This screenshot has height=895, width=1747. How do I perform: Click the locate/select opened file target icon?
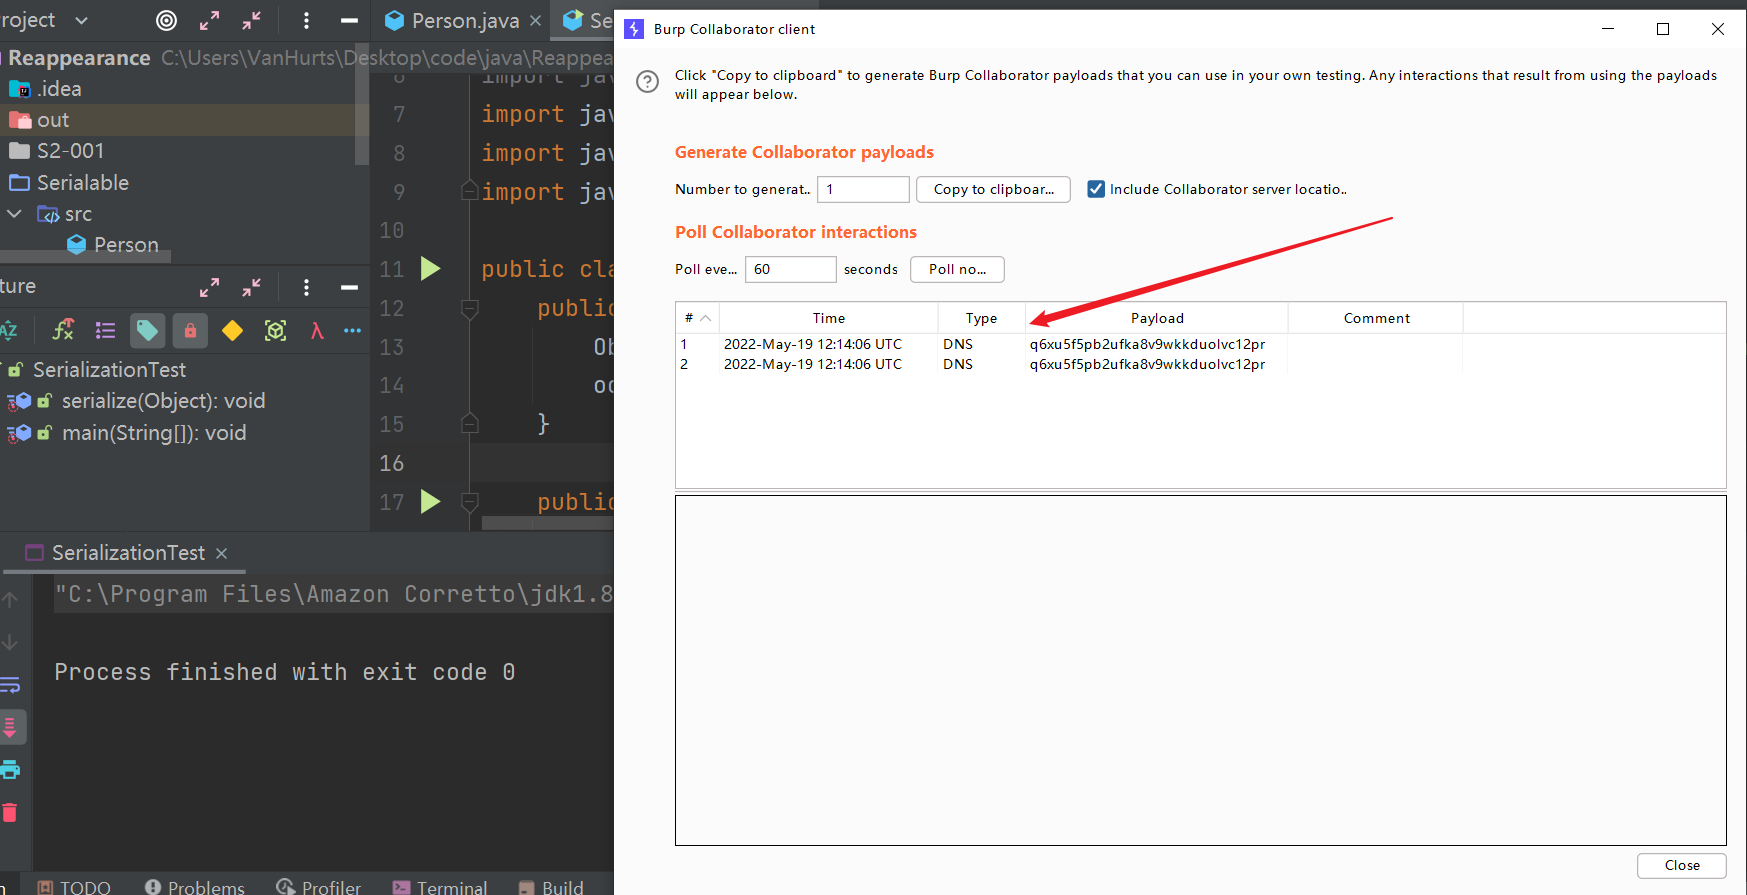(x=167, y=20)
